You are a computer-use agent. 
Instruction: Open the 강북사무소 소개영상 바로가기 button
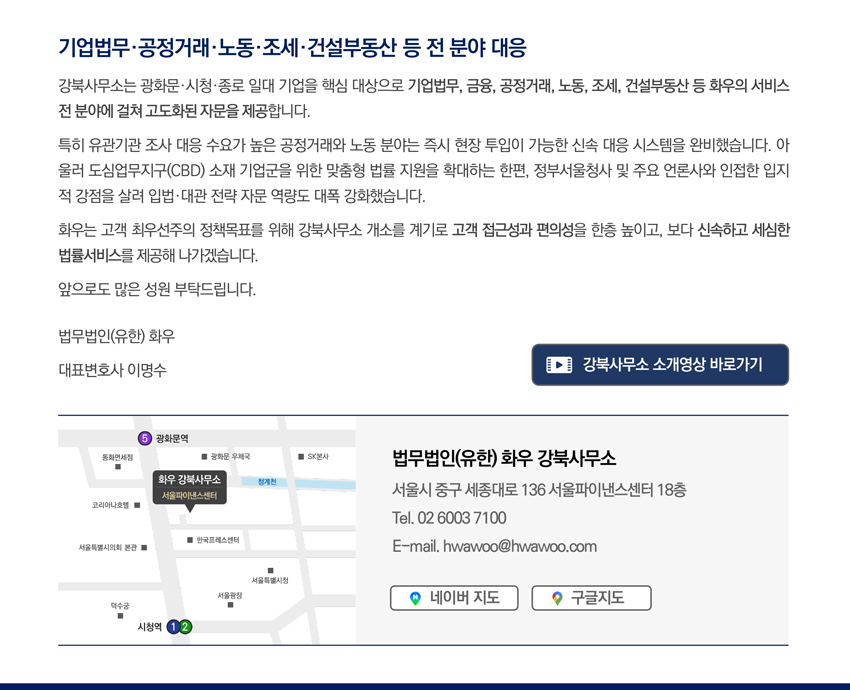pos(660,365)
